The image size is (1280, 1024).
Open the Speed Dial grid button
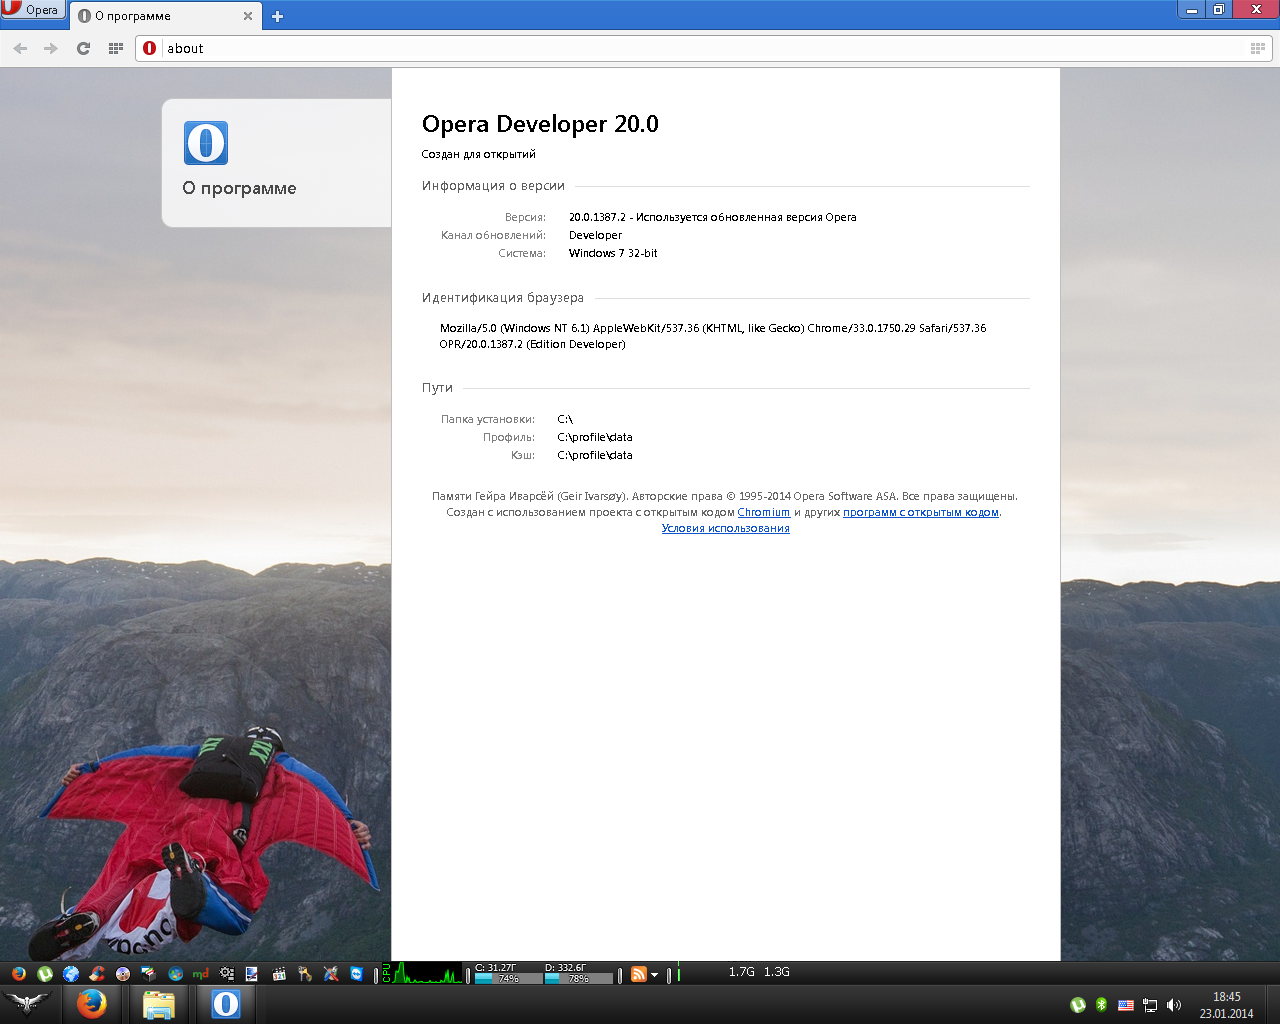tap(116, 48)
